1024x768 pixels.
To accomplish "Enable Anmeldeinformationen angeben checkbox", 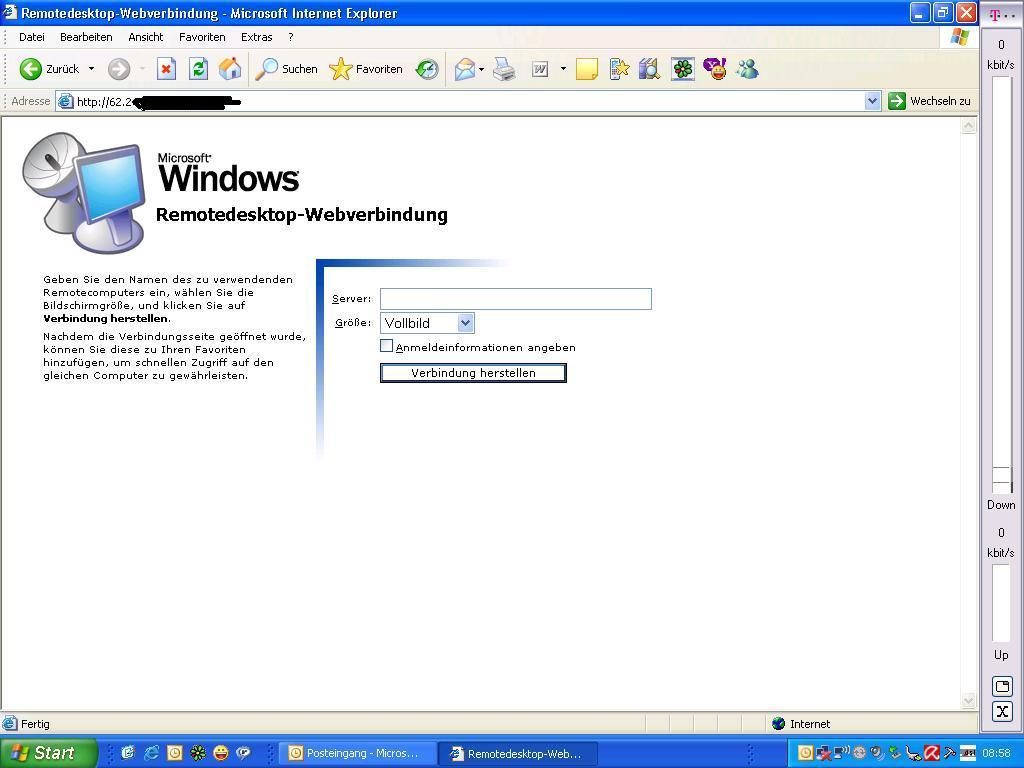I will pos(387,346).
